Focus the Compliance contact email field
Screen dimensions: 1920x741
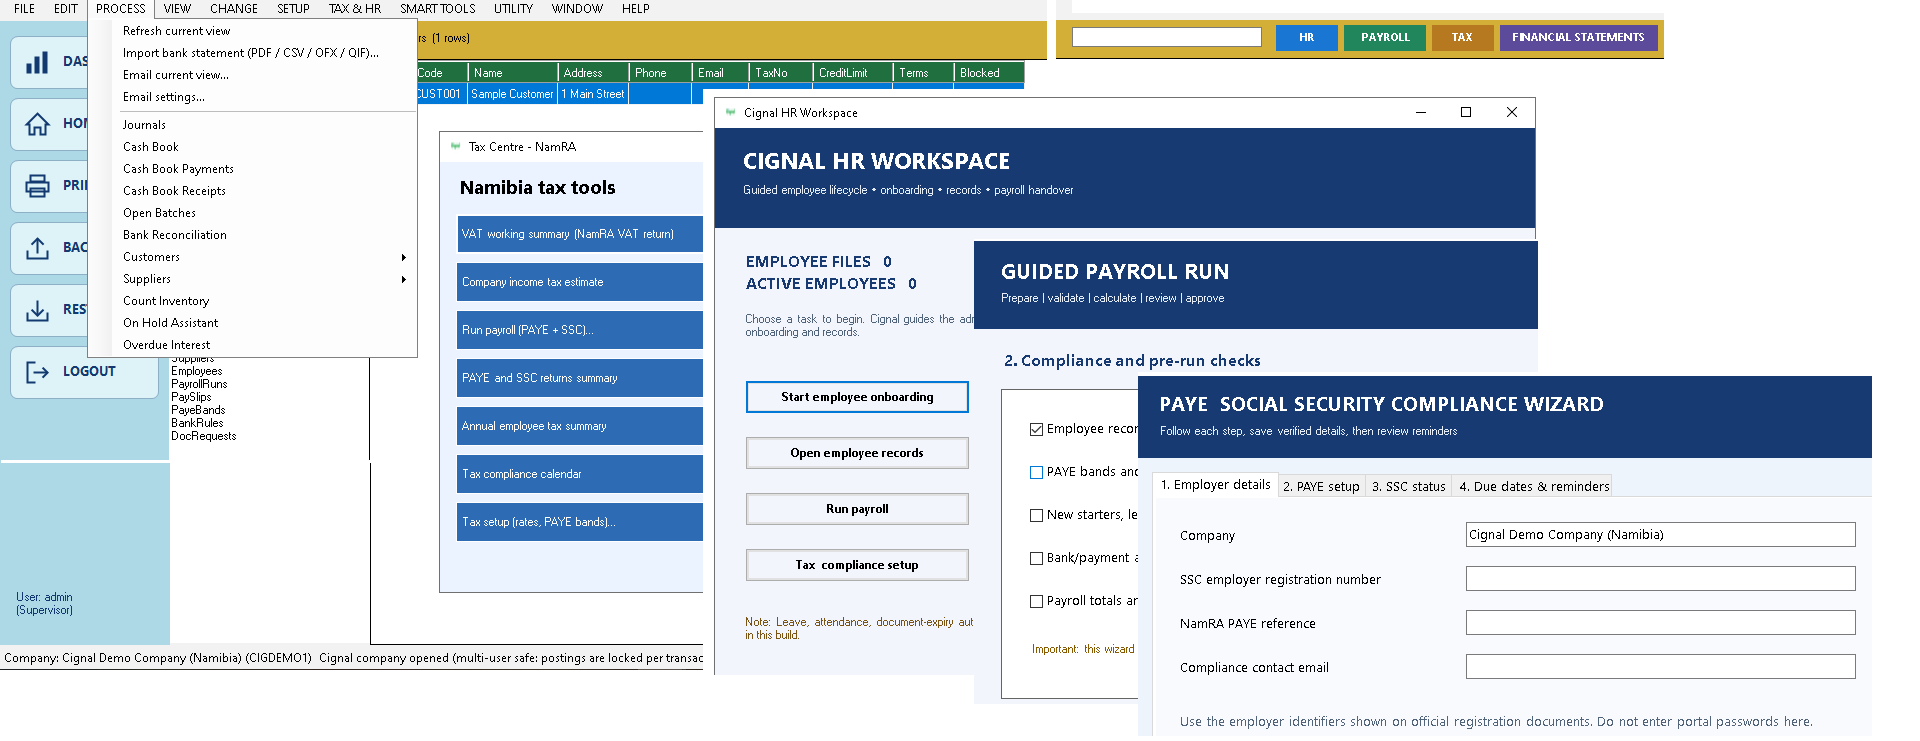click(x=1660, y=667)
